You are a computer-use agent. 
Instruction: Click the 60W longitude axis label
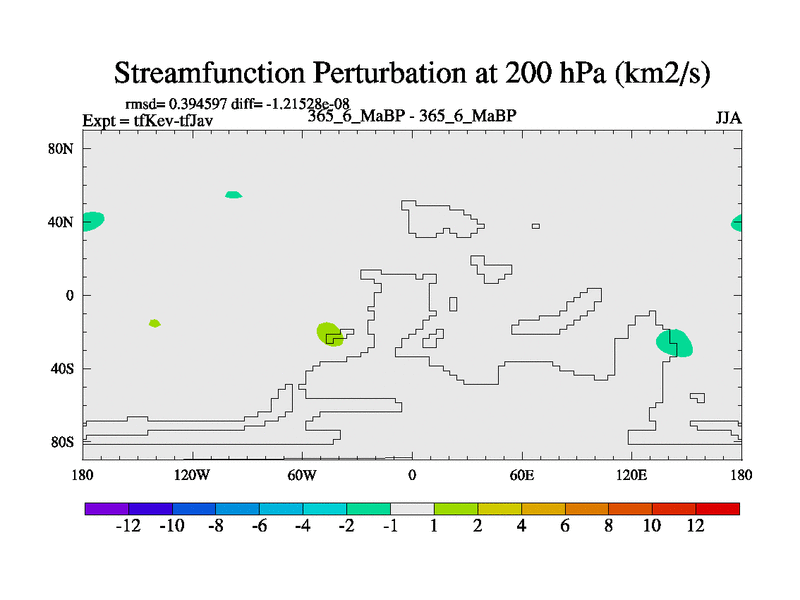(x=302, y=476)
